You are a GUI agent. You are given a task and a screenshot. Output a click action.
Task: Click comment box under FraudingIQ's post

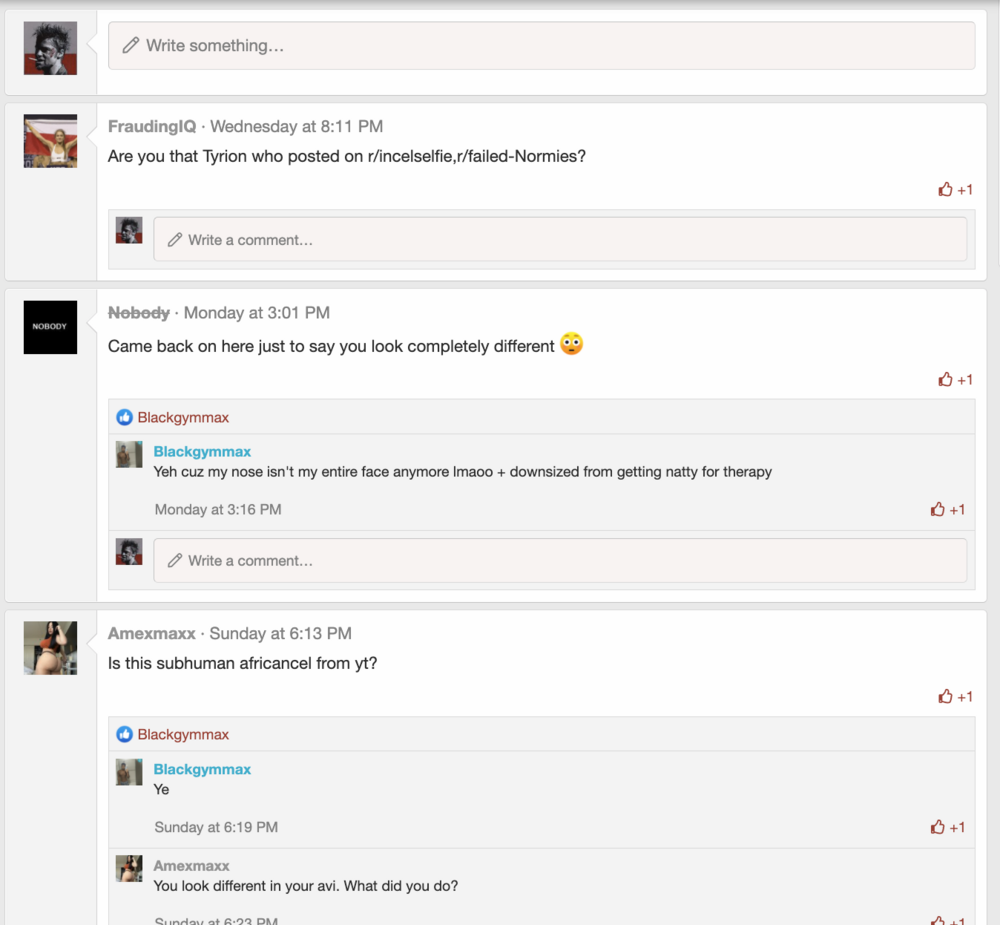(x=560, y=239)
